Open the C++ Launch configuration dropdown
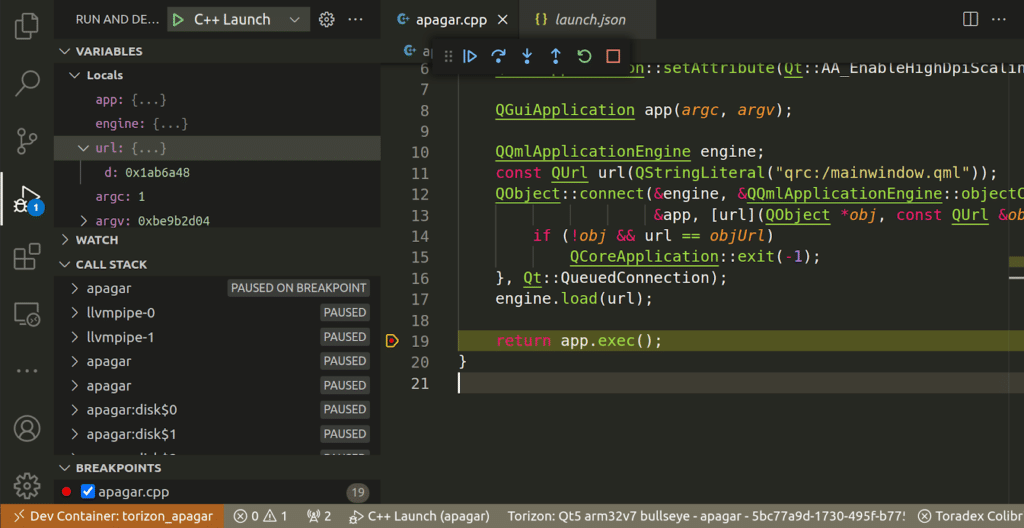Viewport: 1024px width, 528px height. (294, 19)
